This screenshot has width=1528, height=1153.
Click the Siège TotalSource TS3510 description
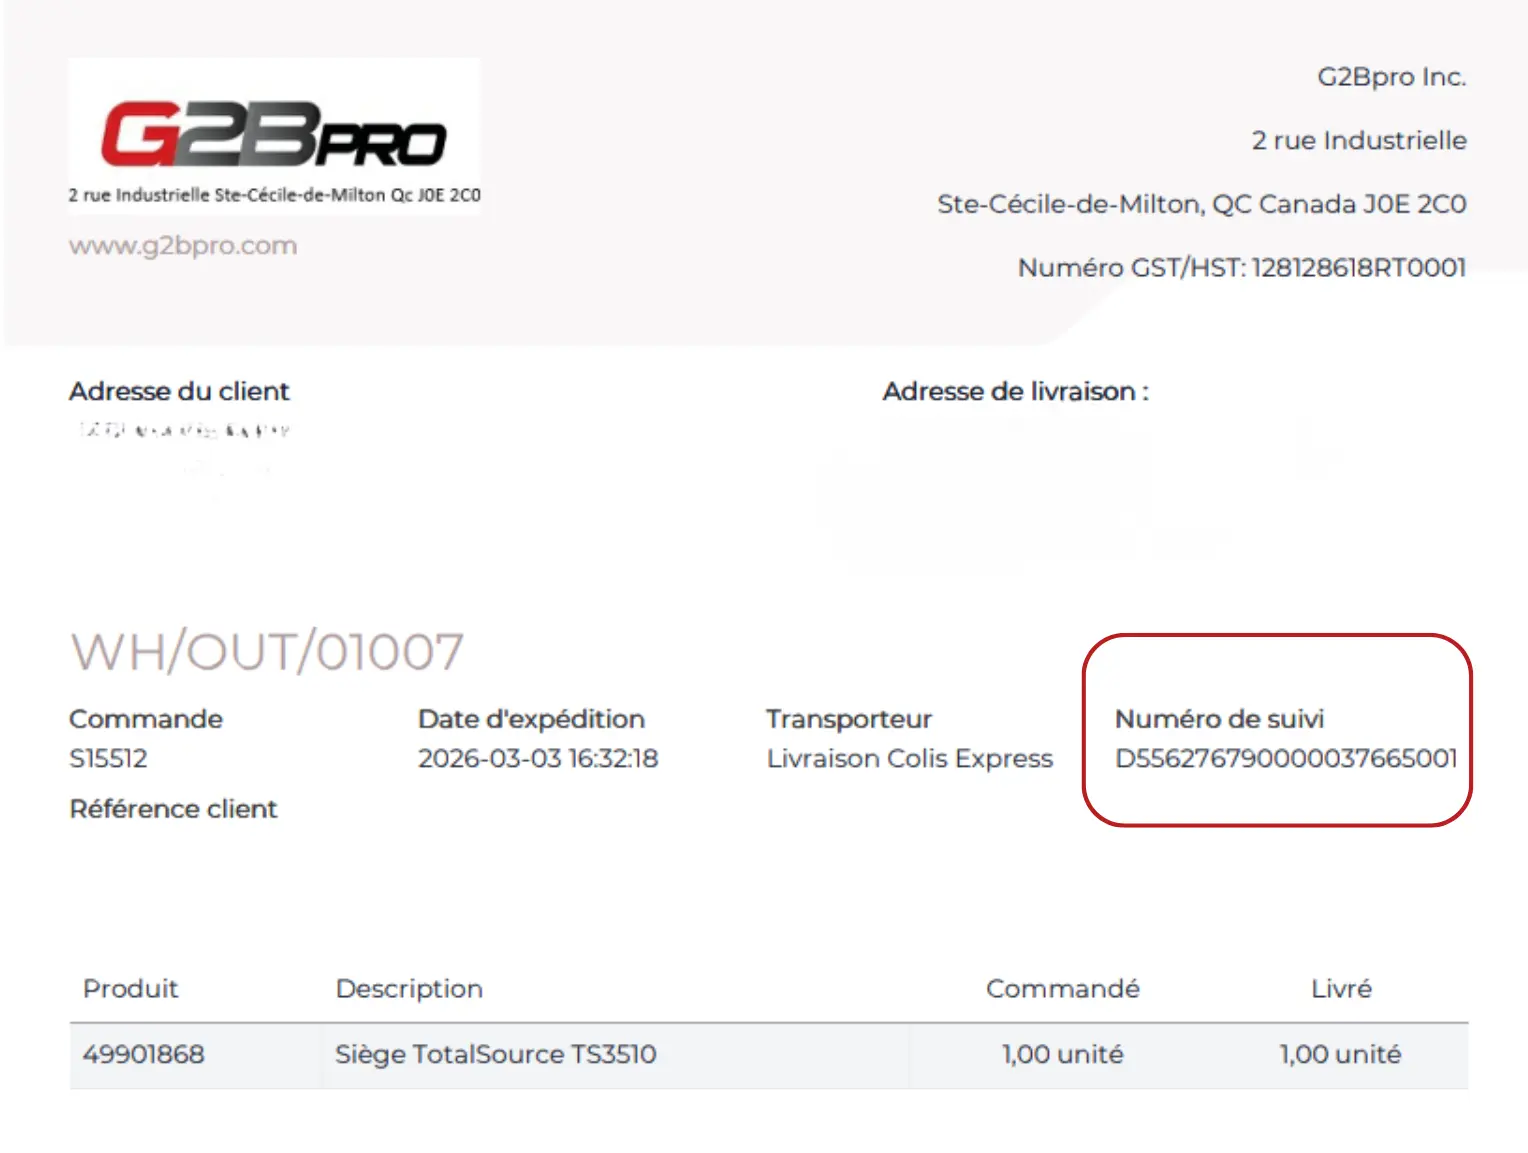click(496, 1055)
